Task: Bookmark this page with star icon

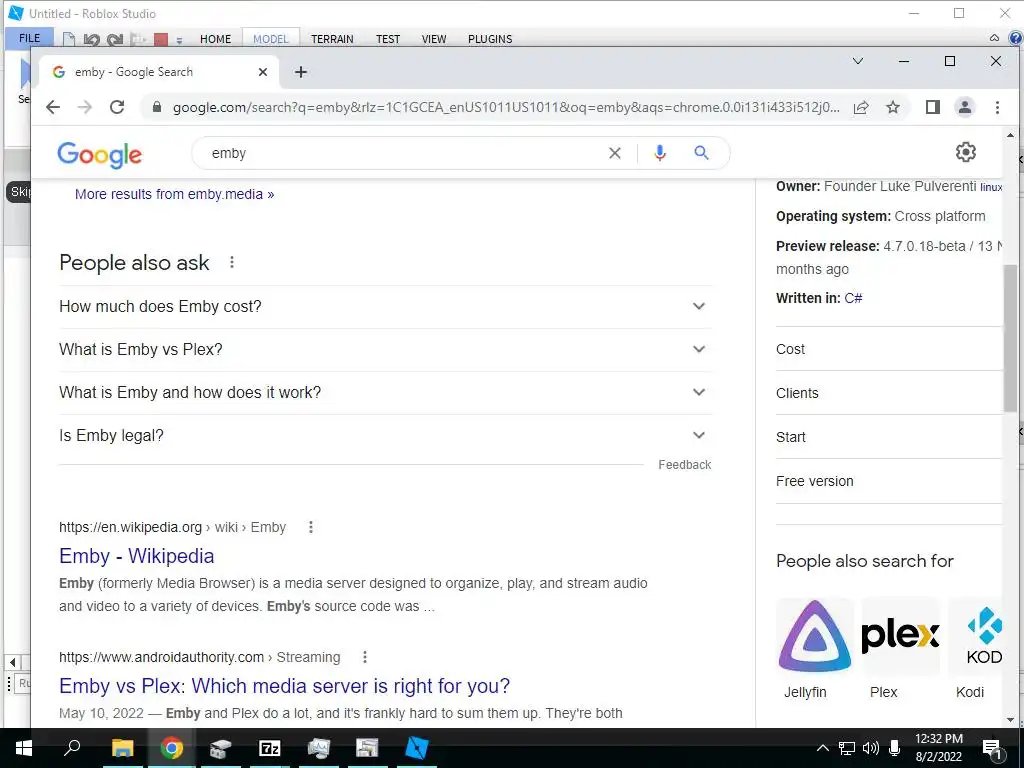Action: 893,107
